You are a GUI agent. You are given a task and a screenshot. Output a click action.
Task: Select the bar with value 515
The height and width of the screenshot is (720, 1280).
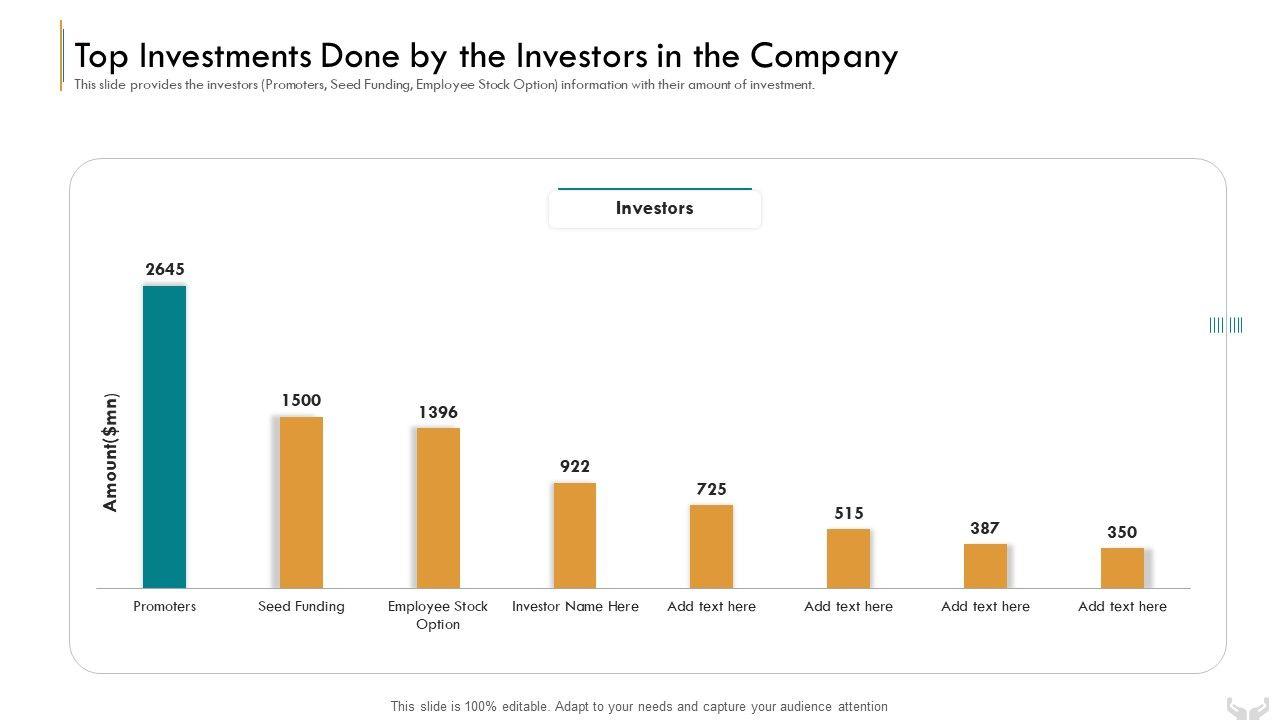point(848,558)
